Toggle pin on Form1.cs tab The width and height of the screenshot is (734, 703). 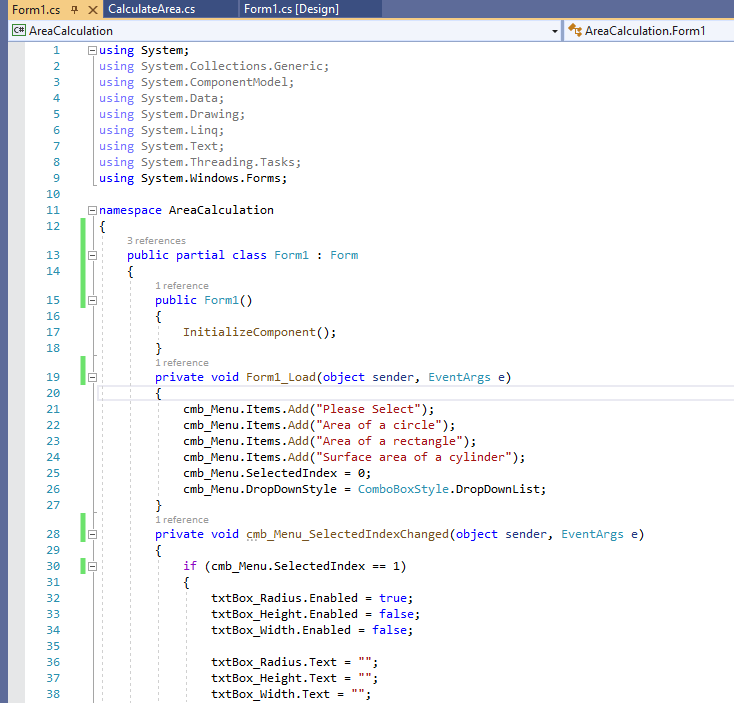pyautogui.click(x=74, y=9)
